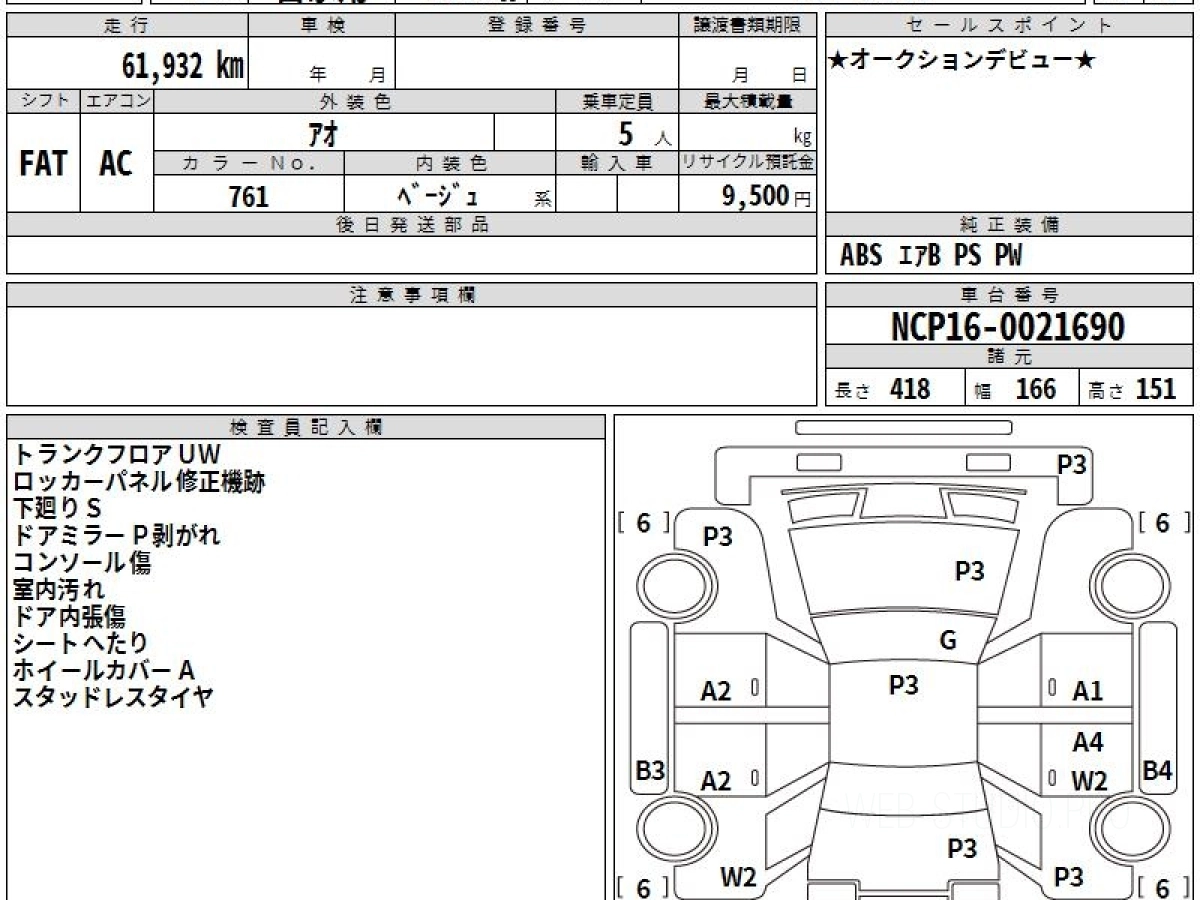1200x900 pixels.
Task: Select the 外装色 header
Action: click(x=355, y=101)
